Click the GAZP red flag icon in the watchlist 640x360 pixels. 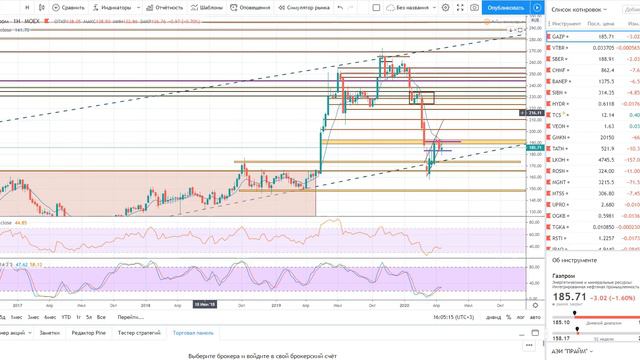[x=549, y=36]
